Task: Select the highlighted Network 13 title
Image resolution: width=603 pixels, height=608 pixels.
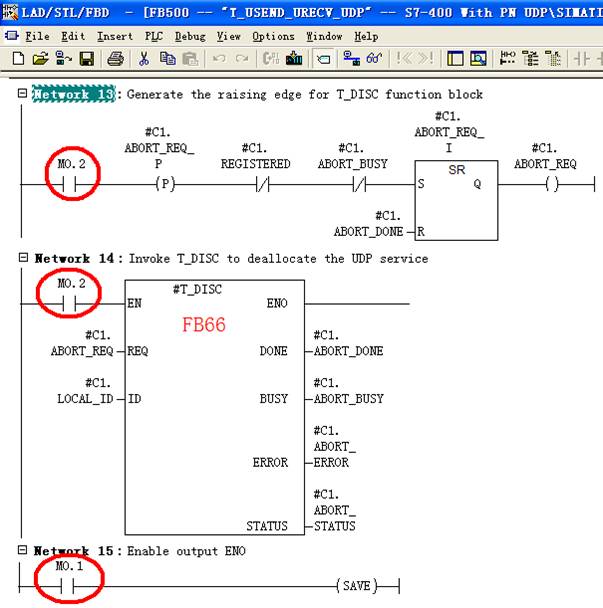Action: coord(74,95)
